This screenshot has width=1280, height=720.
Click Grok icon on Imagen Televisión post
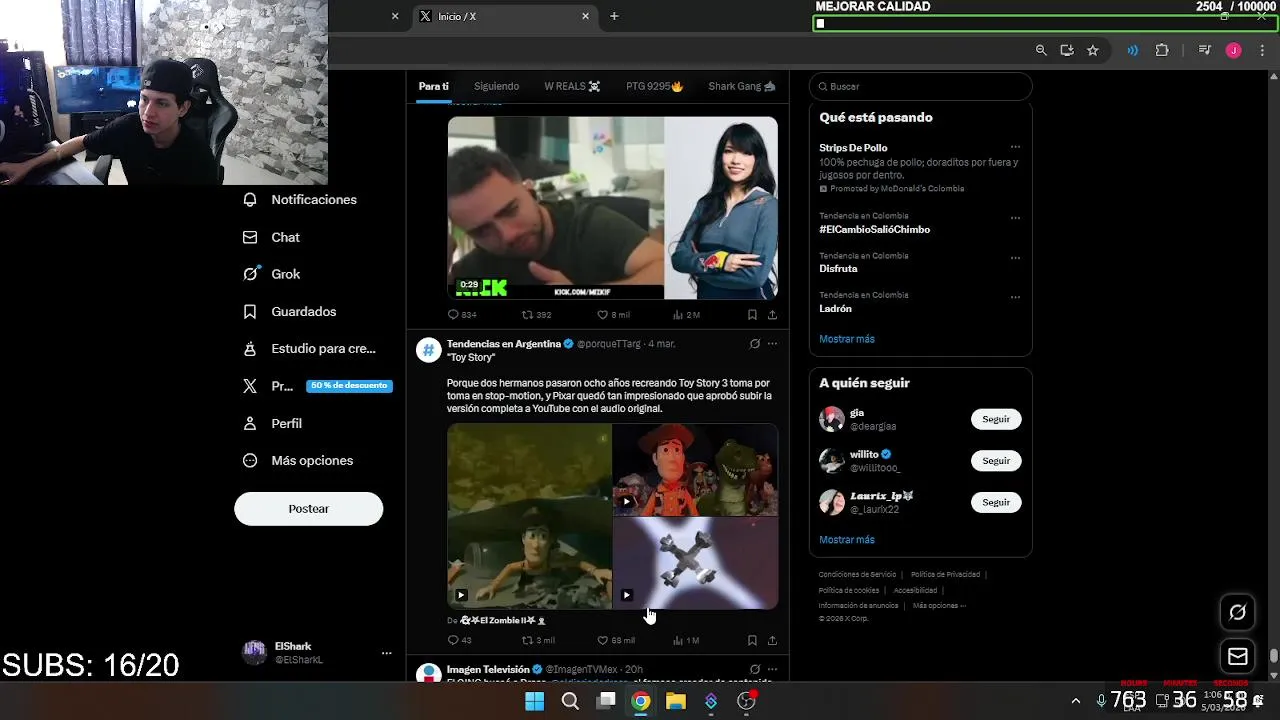(x=754, y=669)
